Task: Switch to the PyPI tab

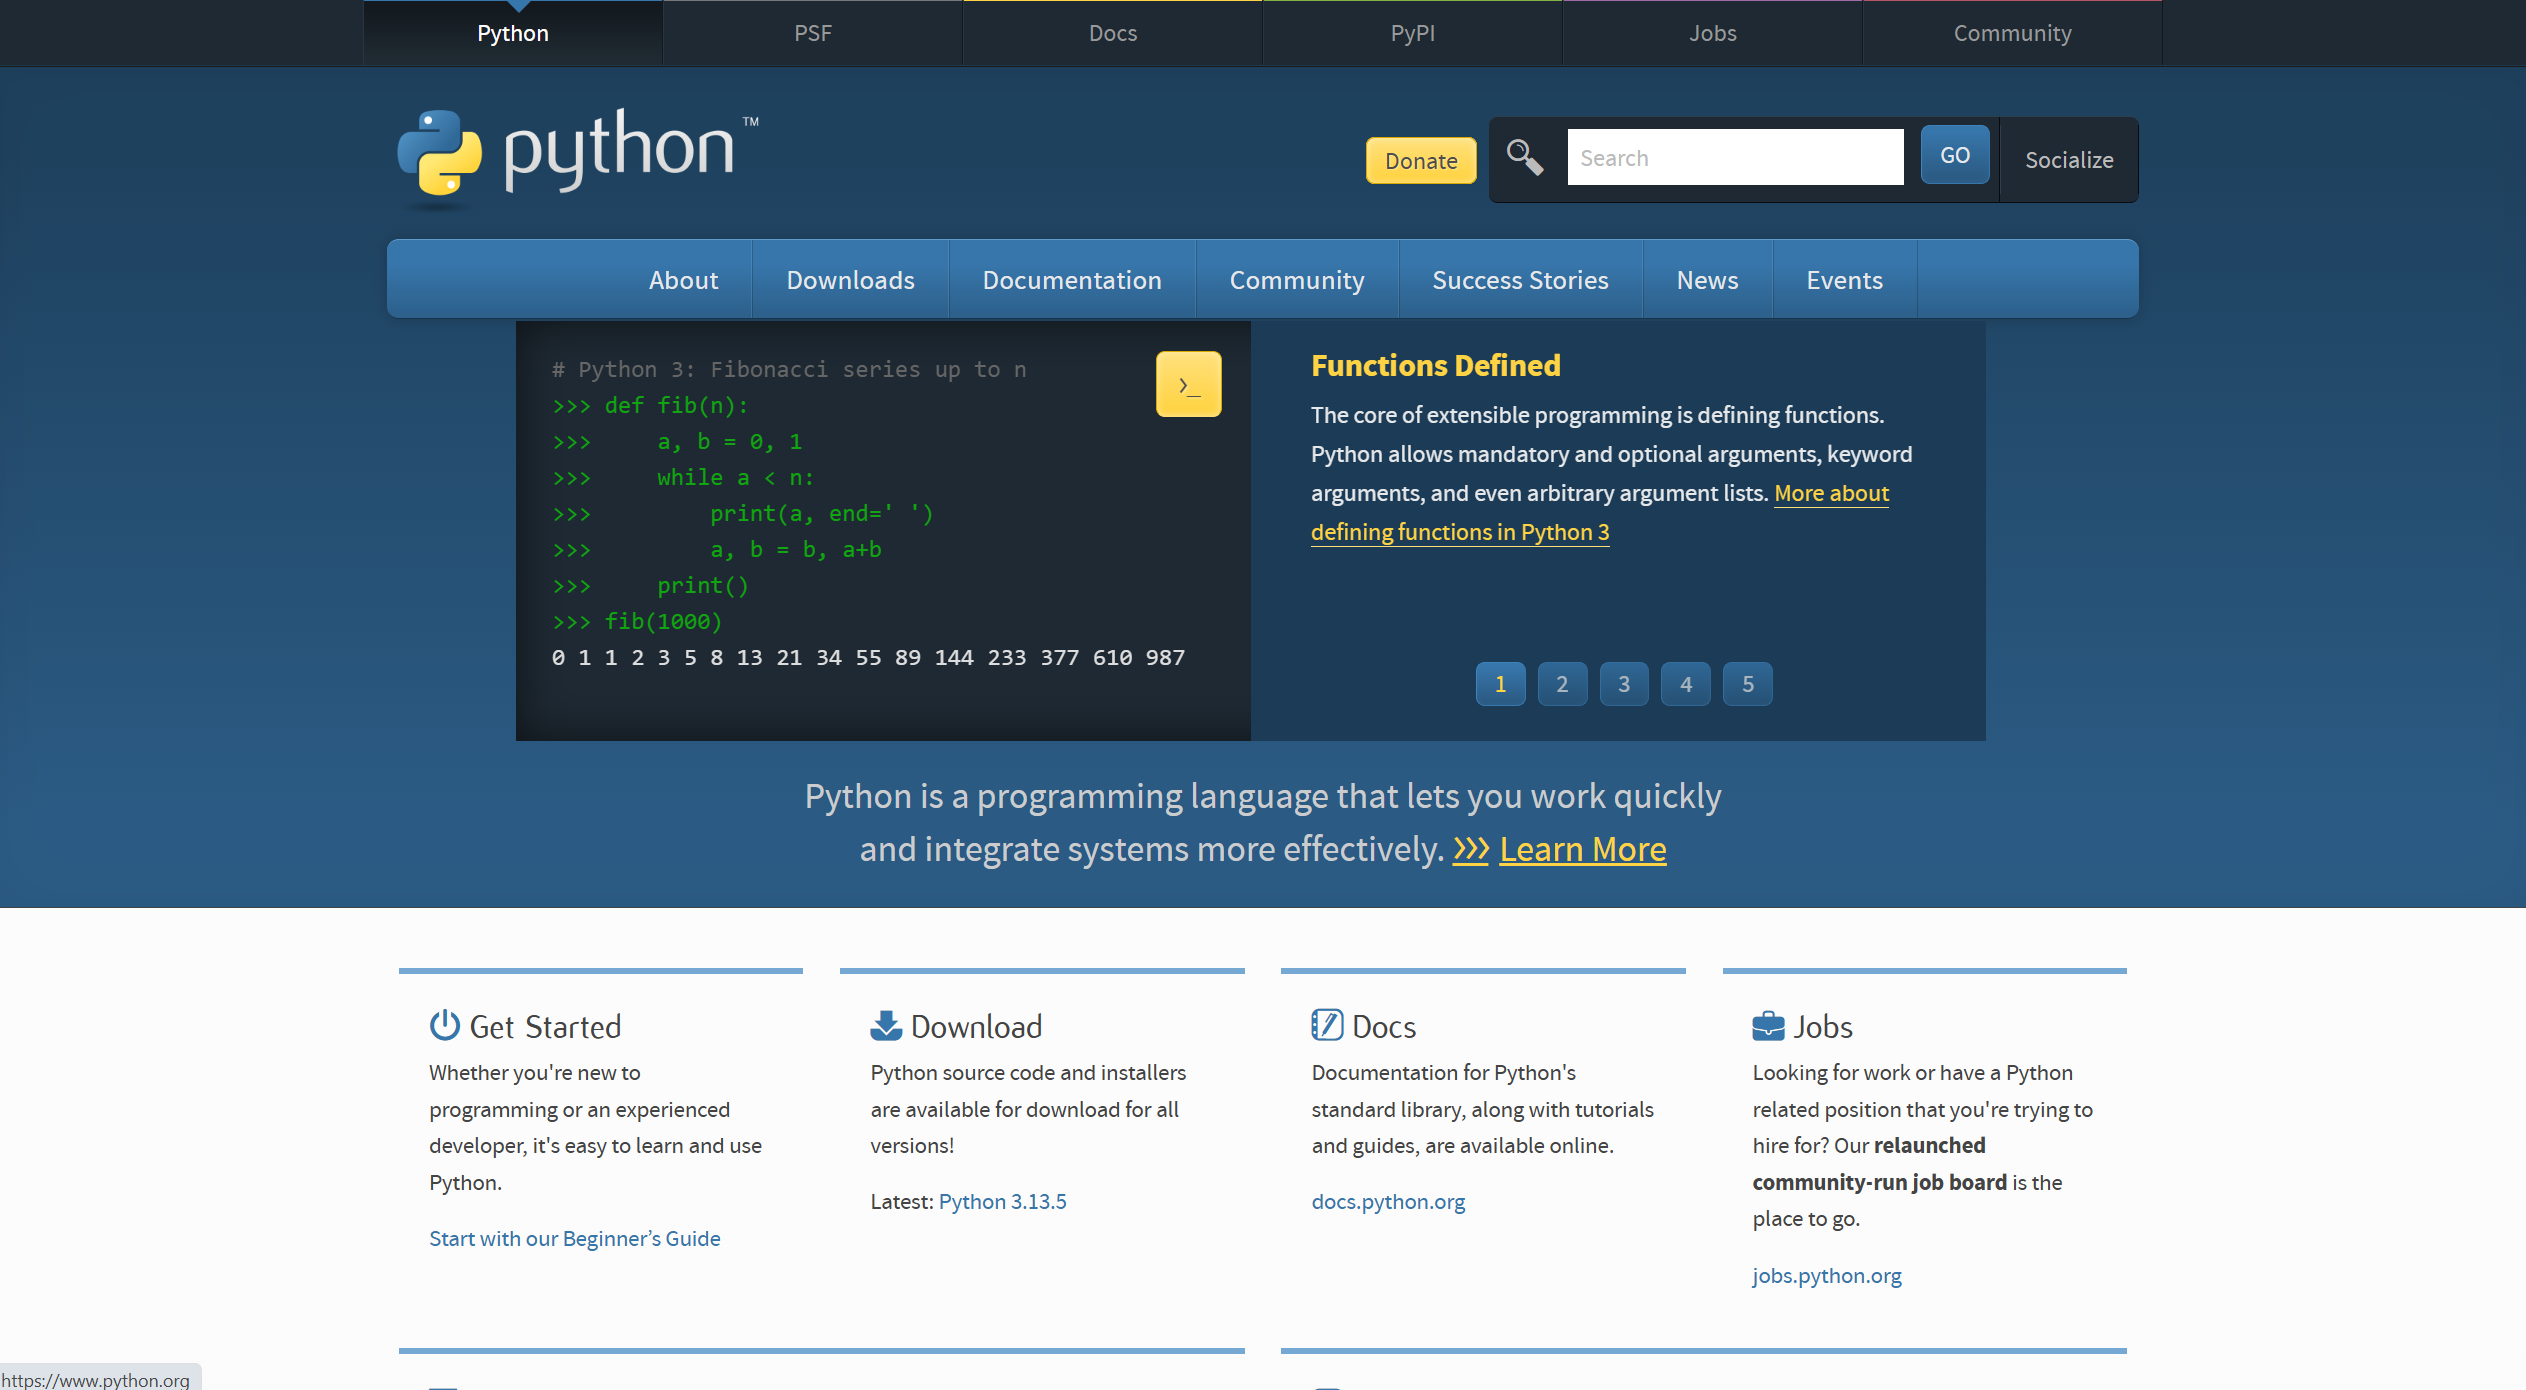Action: (1413, 32)
